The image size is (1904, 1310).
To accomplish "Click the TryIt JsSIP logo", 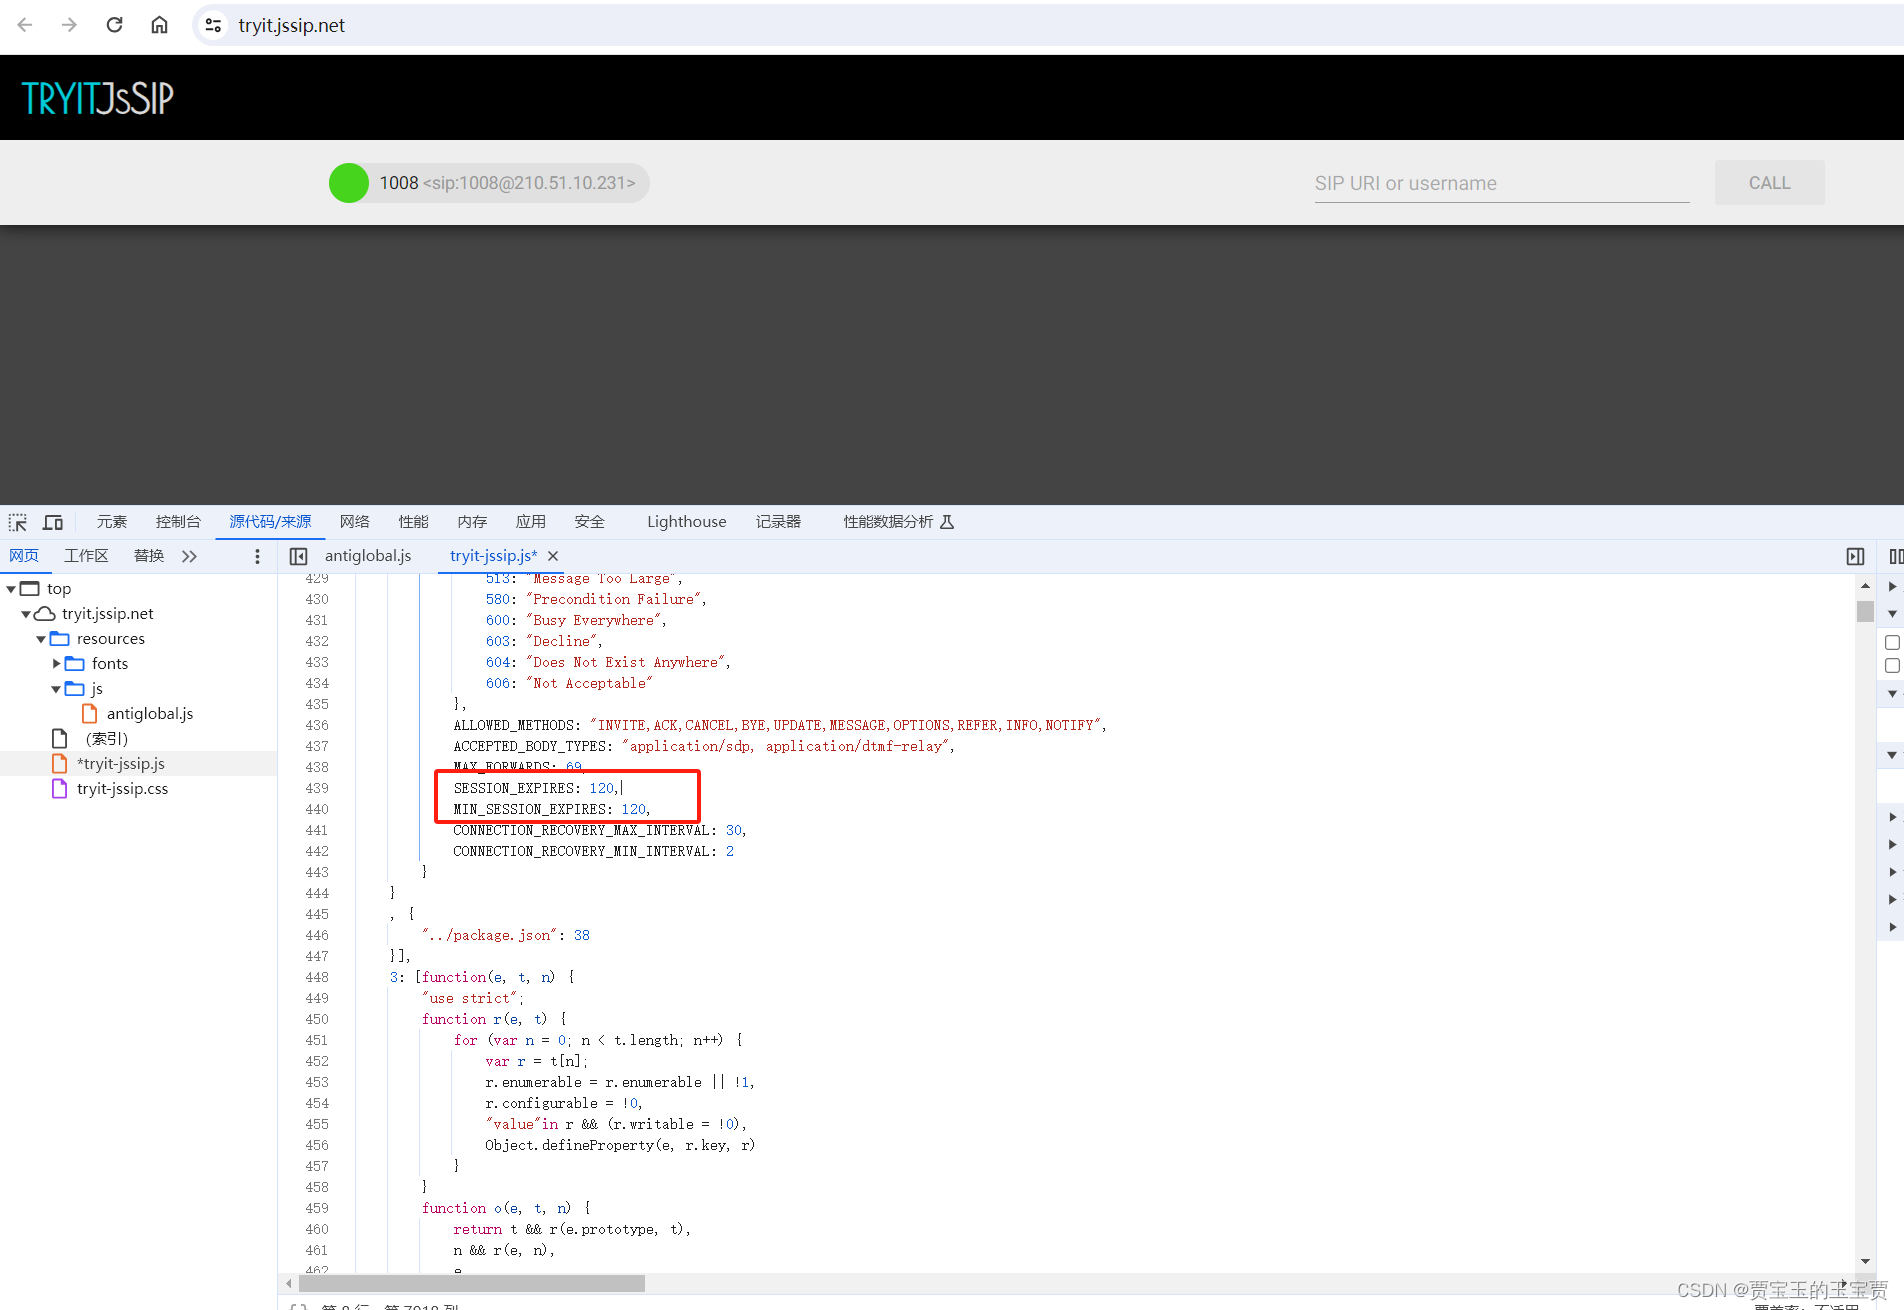I will [97, 98].
